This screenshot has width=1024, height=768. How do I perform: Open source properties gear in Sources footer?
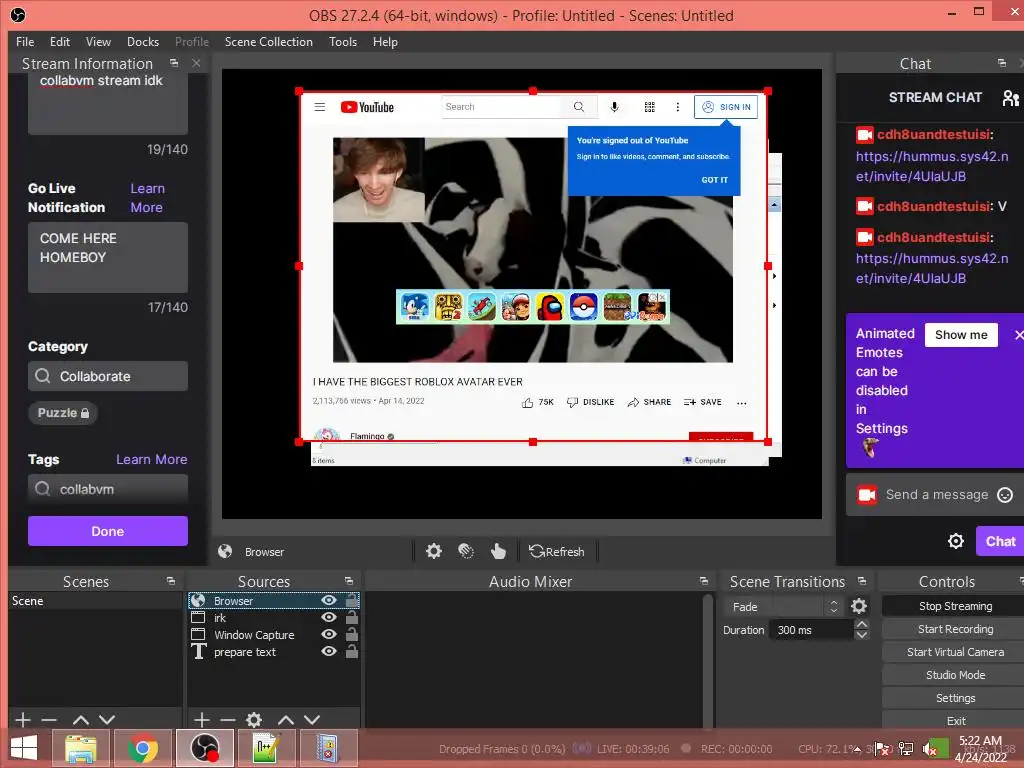(254, 720)
